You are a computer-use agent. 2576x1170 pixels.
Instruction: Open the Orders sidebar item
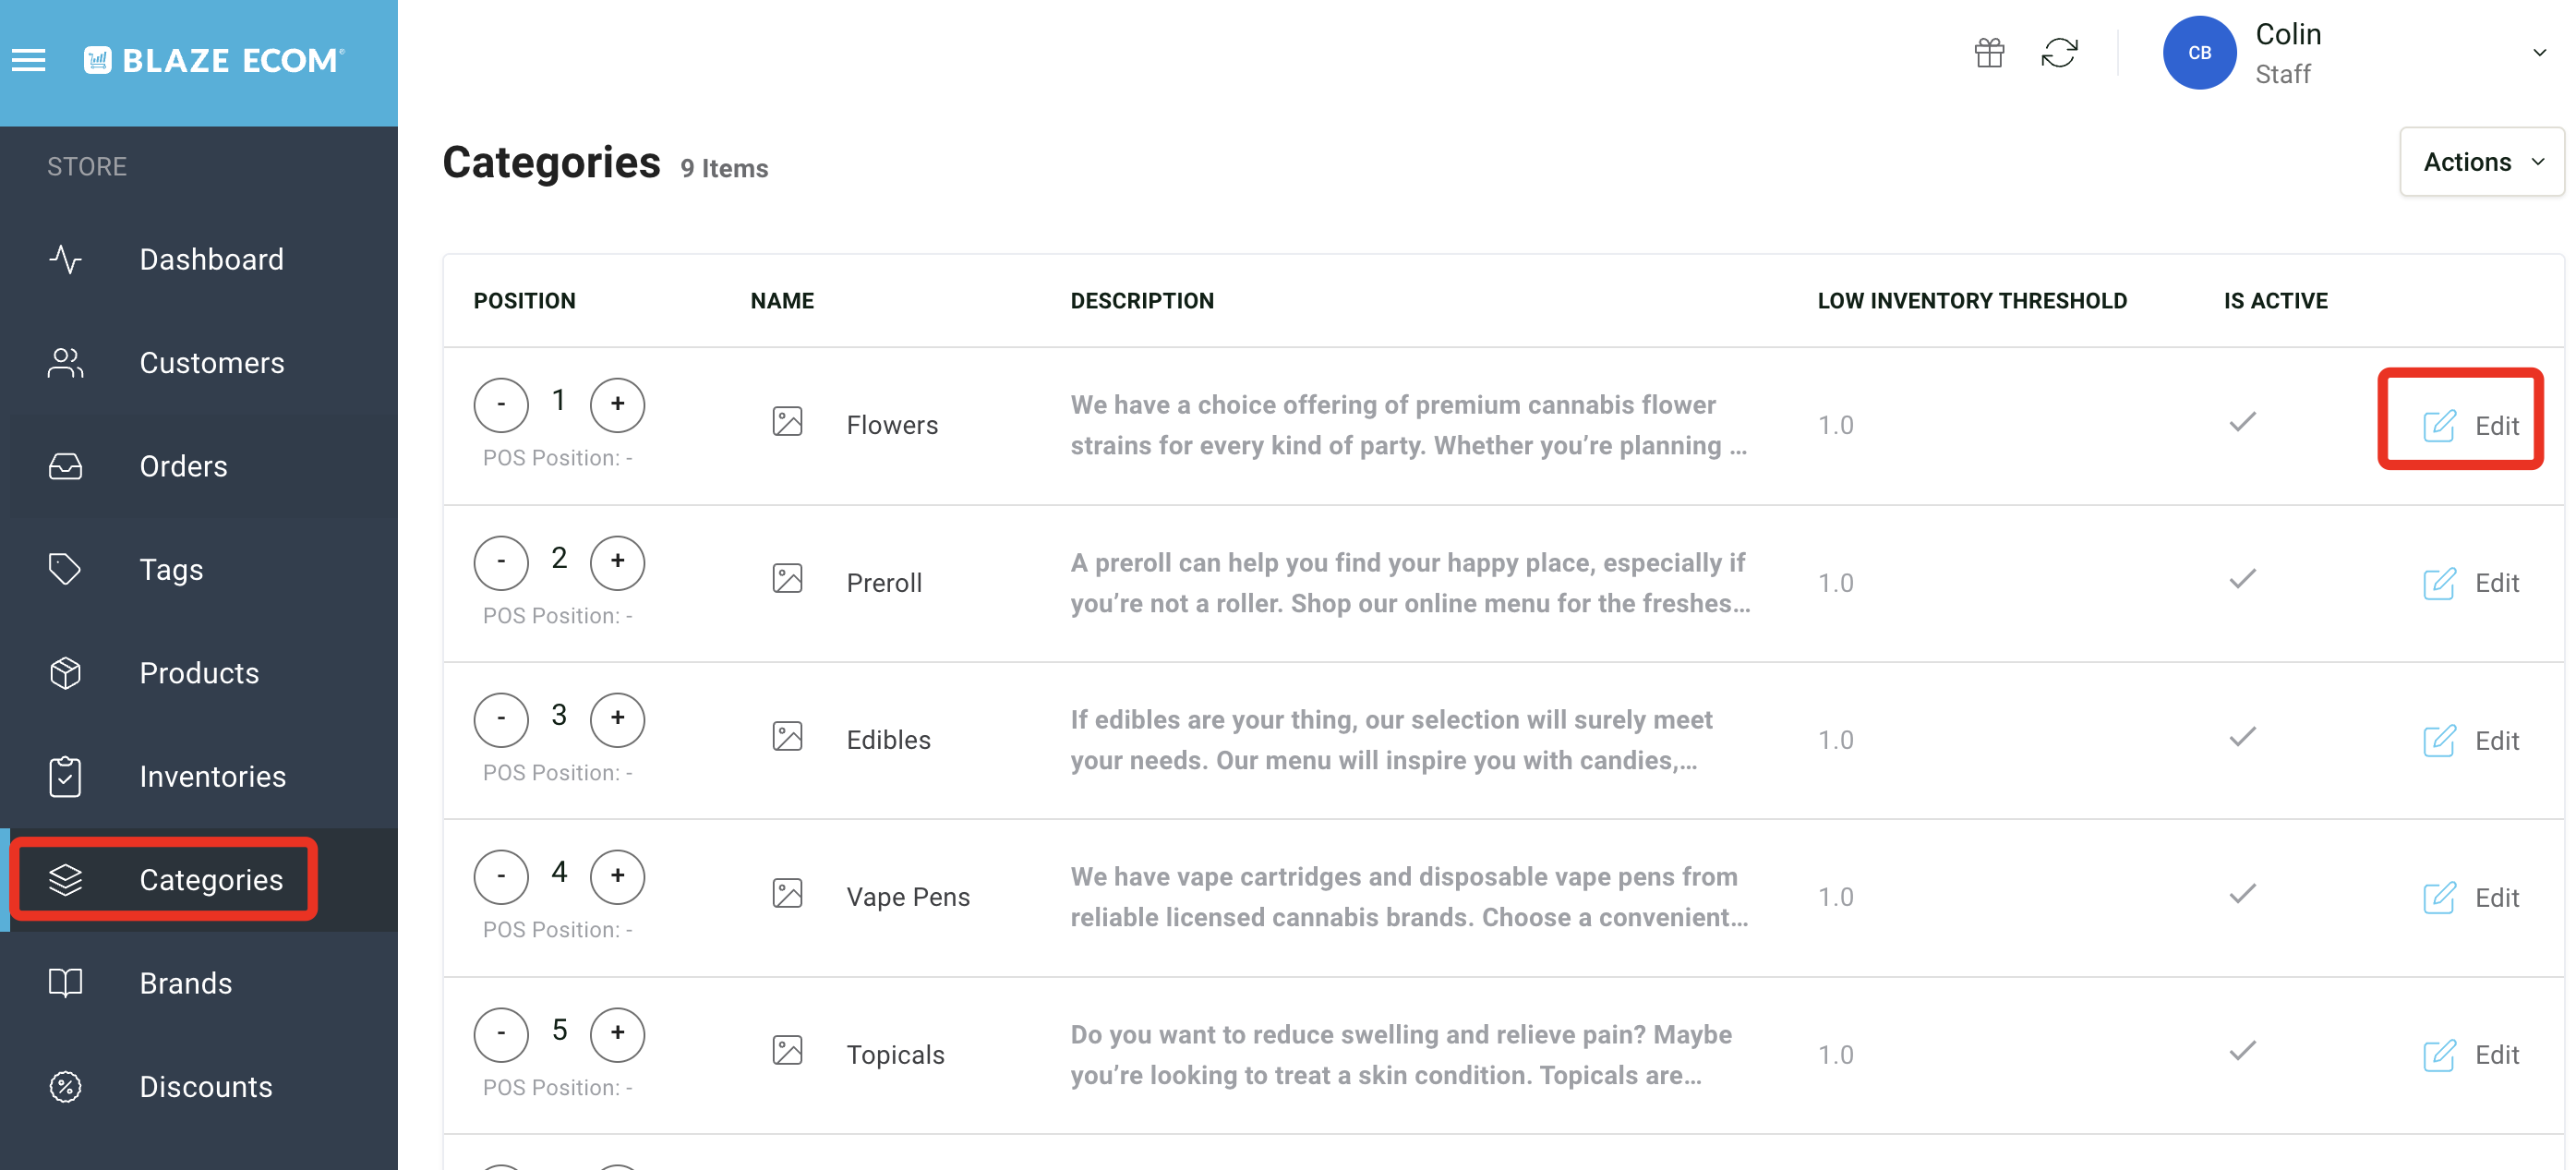(x=183, y=466)
